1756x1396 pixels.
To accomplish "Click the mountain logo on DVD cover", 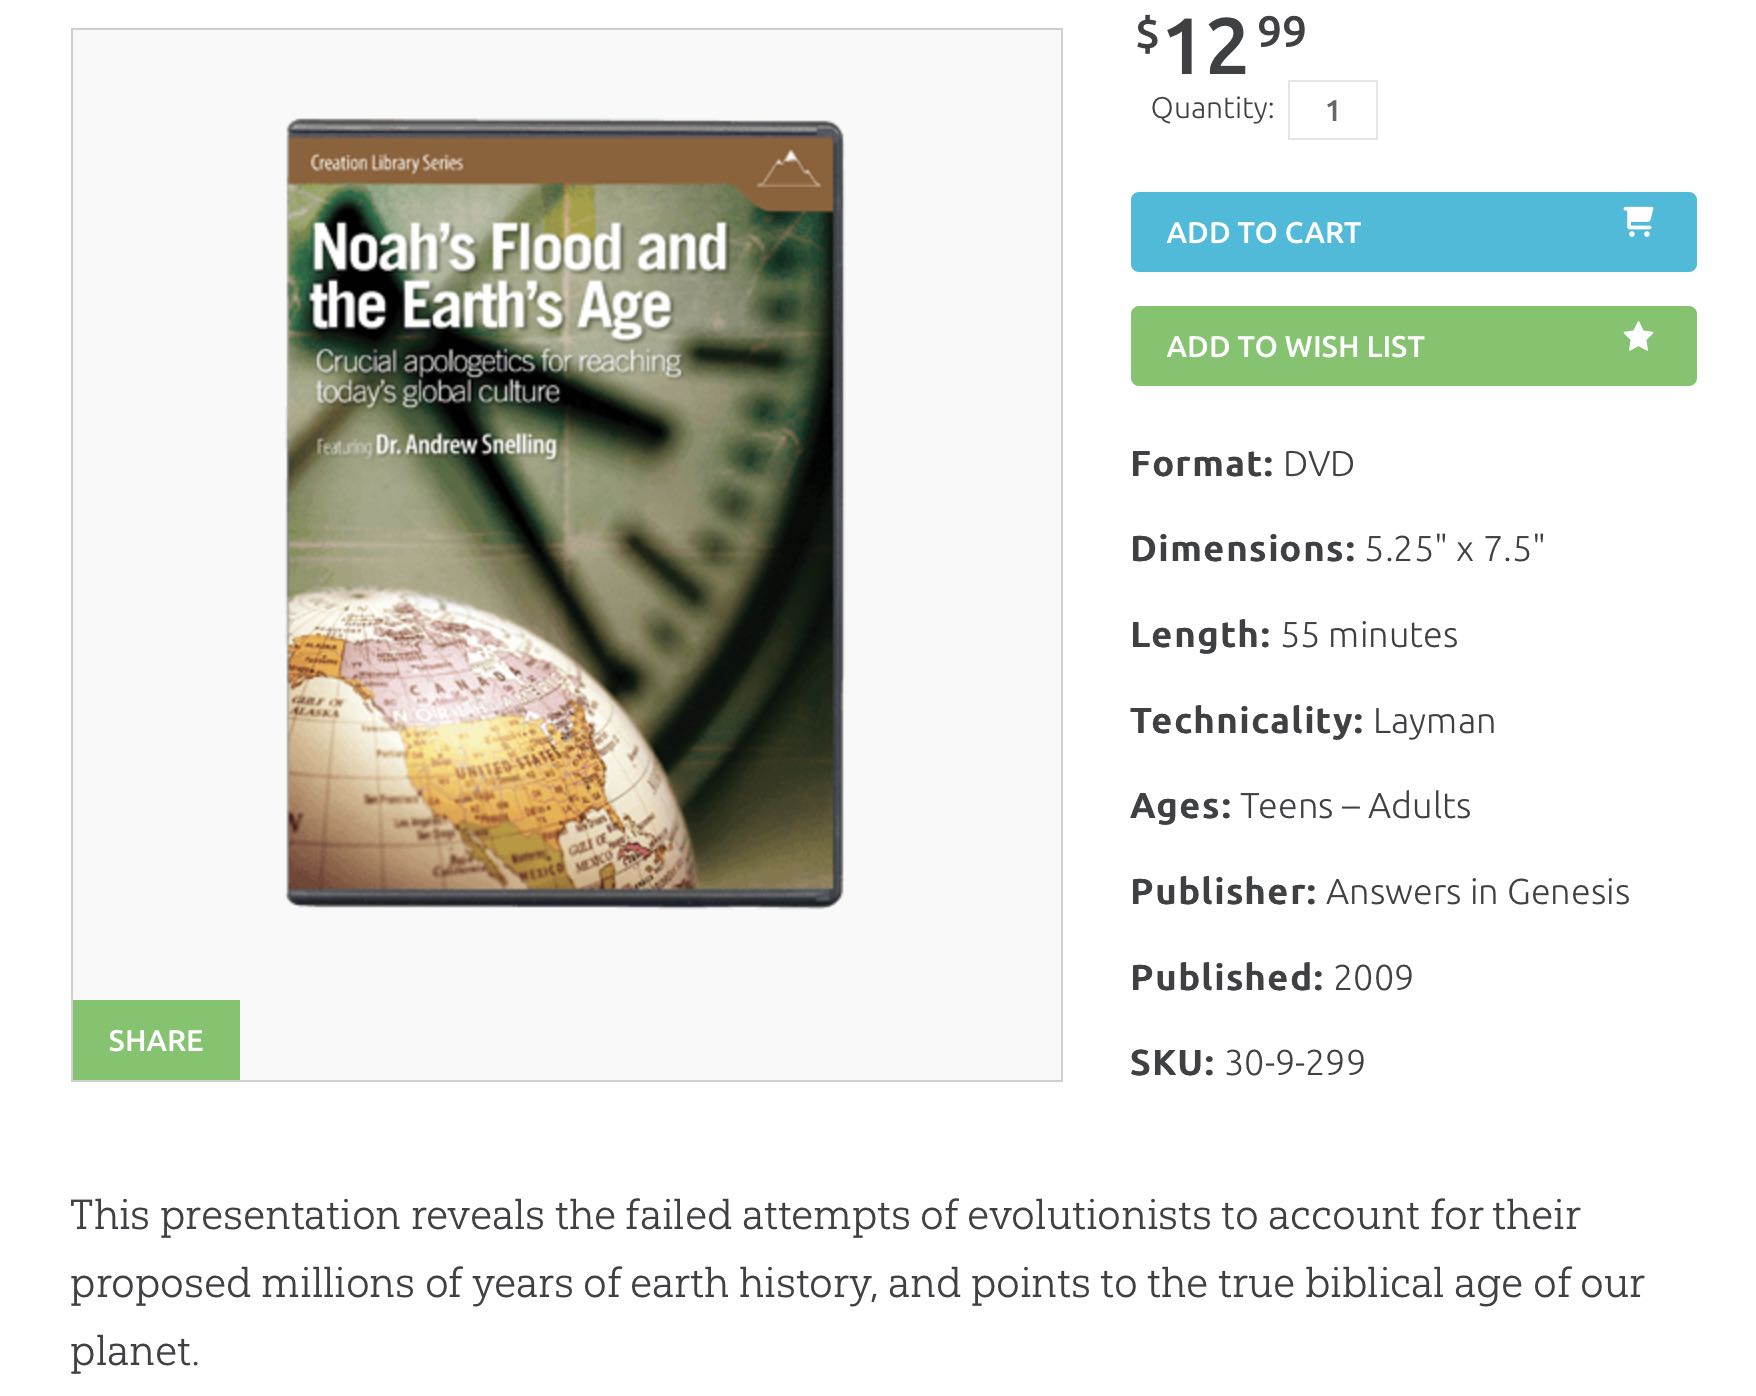I will click(789, 170).
